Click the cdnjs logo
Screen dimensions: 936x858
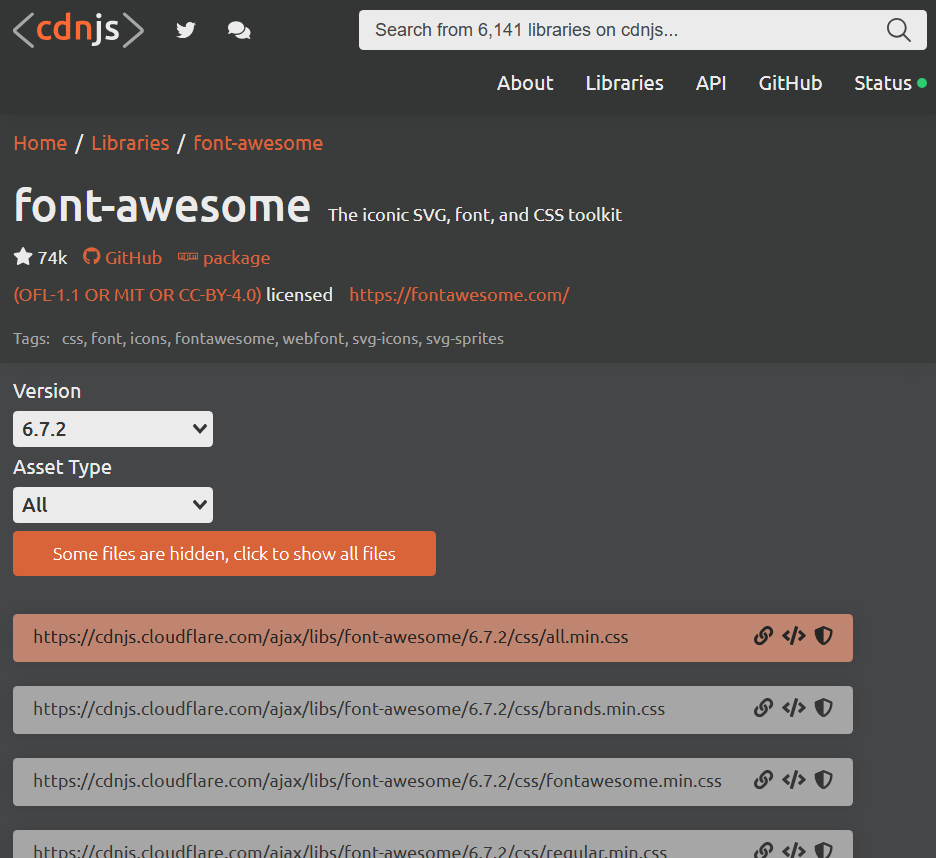pos(78,30)
